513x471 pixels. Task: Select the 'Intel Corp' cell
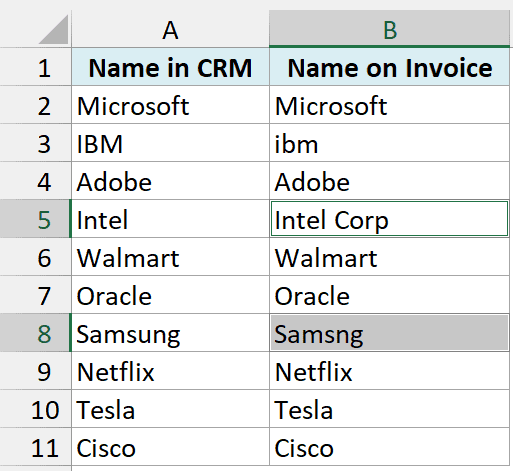[389, 219]
